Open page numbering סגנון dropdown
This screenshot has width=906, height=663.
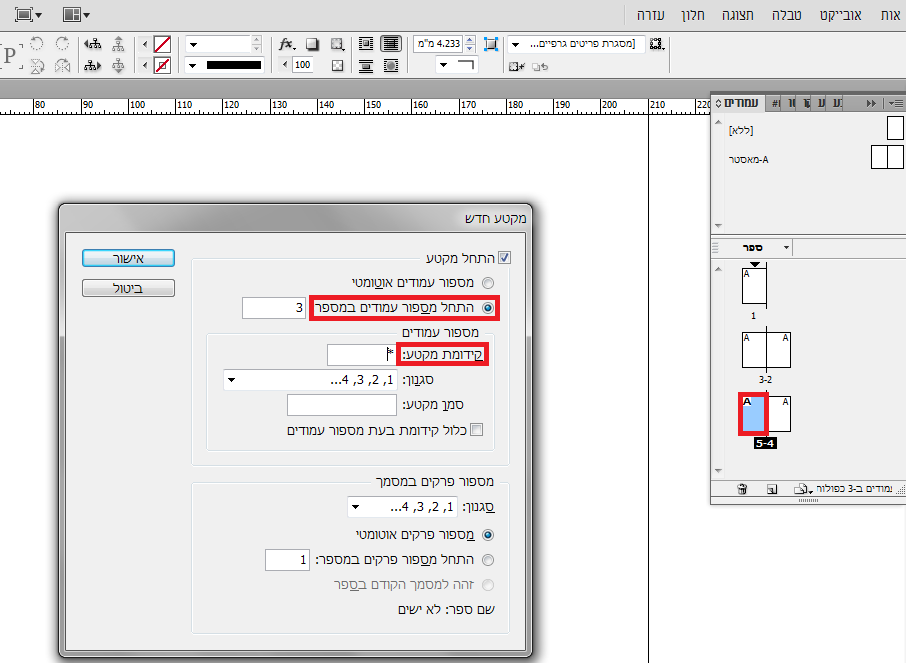310,380
